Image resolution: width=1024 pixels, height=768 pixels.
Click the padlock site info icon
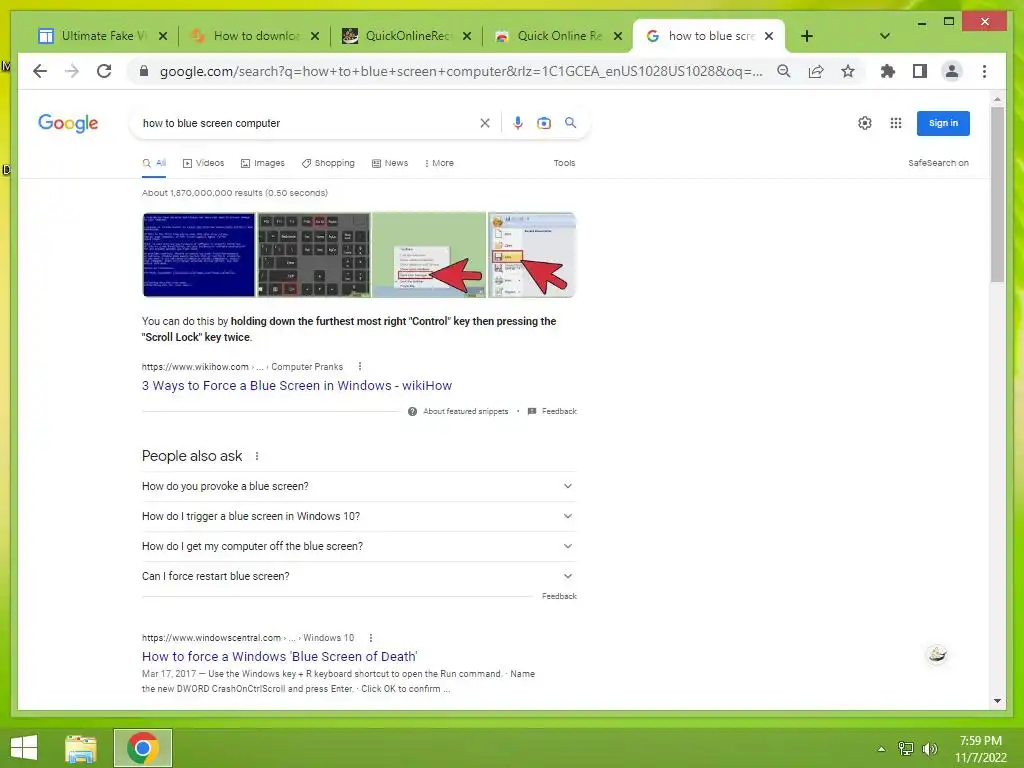point(144,71)
